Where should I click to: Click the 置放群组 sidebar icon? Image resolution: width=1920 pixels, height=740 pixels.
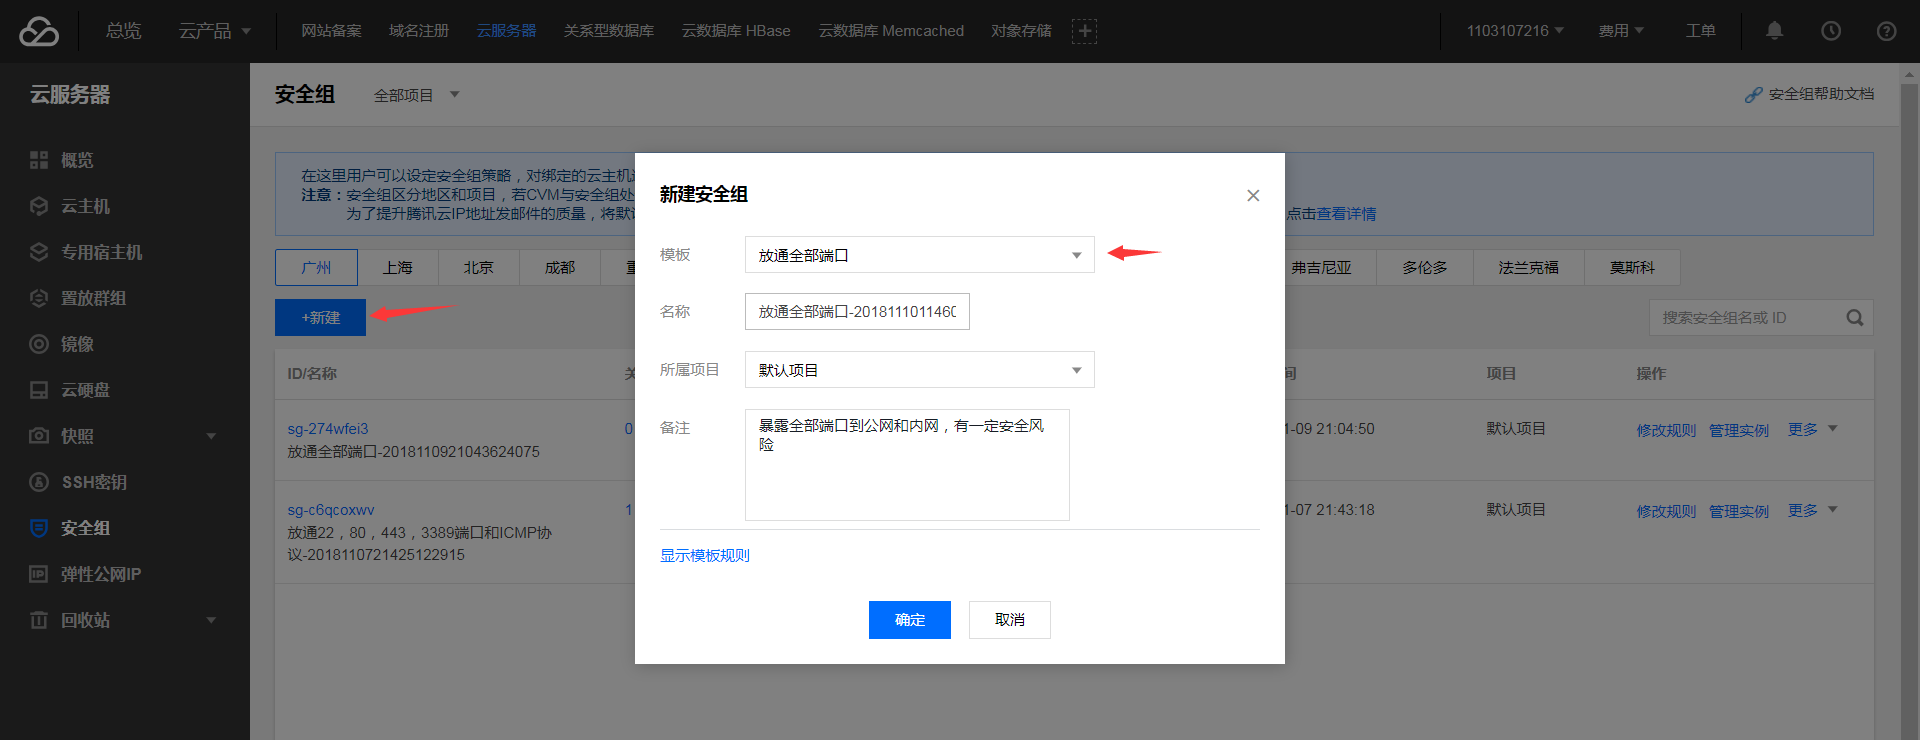tap(39, 298)
